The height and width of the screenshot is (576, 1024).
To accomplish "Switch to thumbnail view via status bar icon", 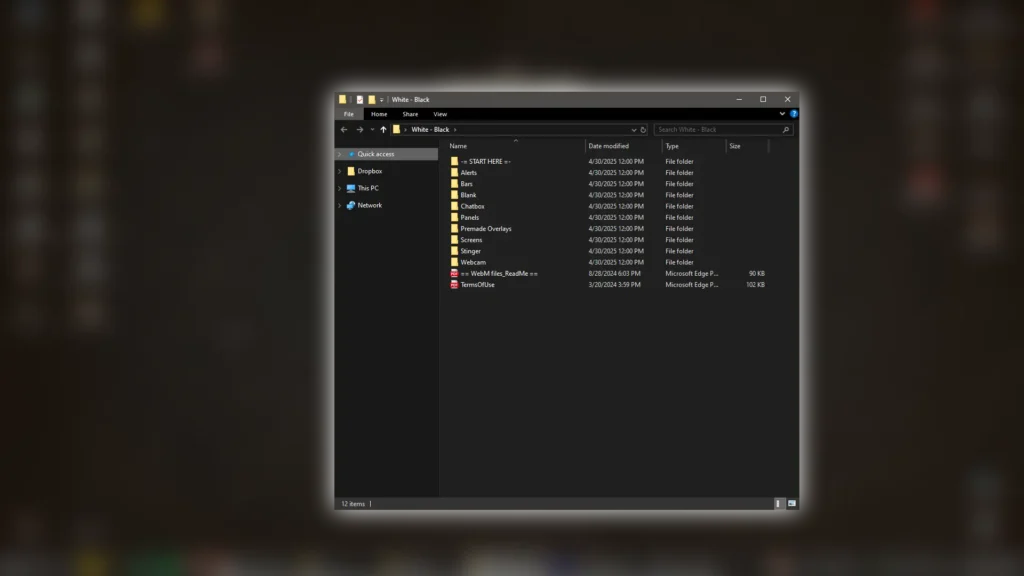I will (792, 503).
